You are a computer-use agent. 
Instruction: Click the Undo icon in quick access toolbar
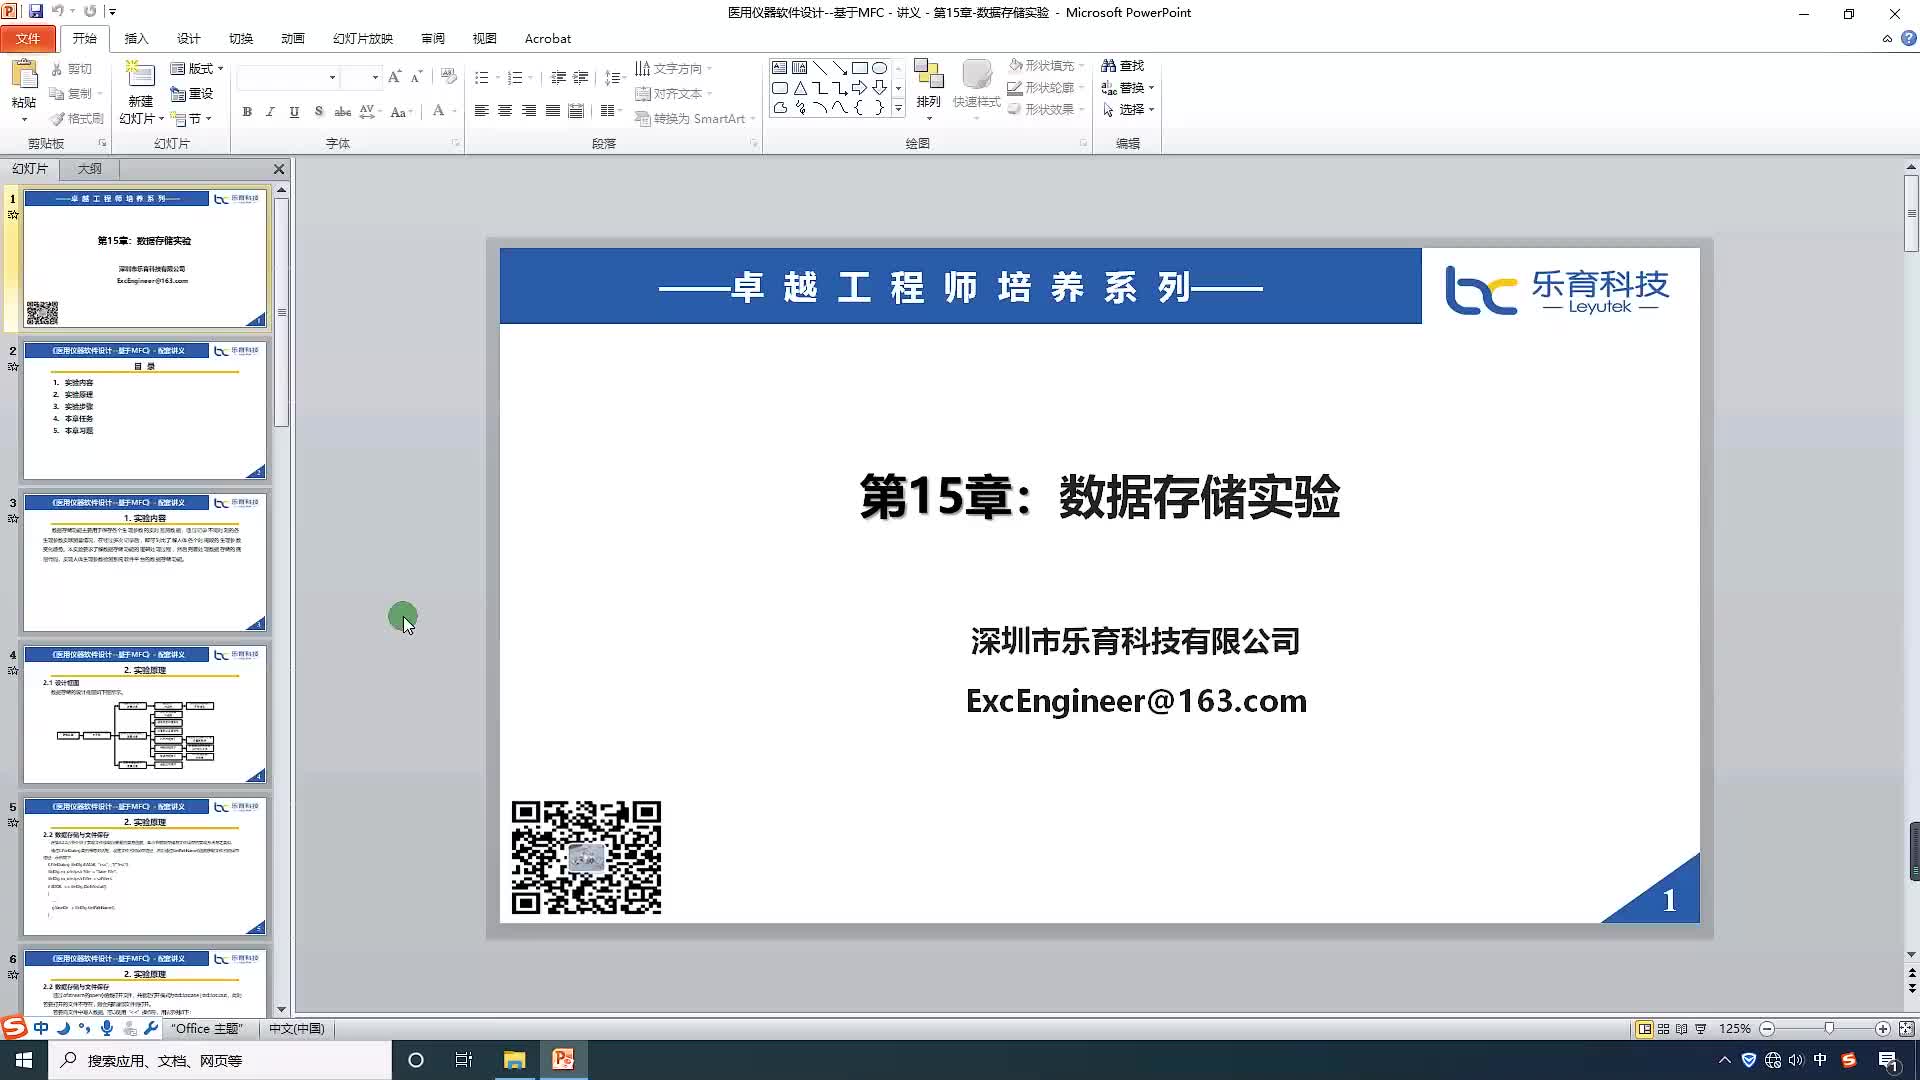(58, 12)
